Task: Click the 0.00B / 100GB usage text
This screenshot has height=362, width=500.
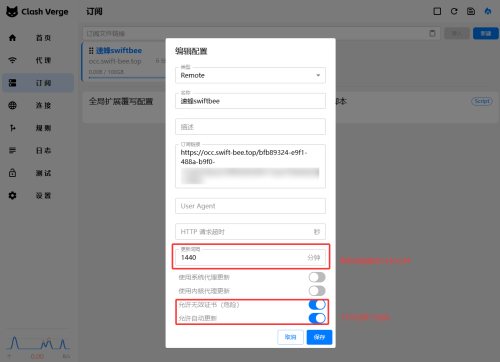Action: (x=106, y=72)
